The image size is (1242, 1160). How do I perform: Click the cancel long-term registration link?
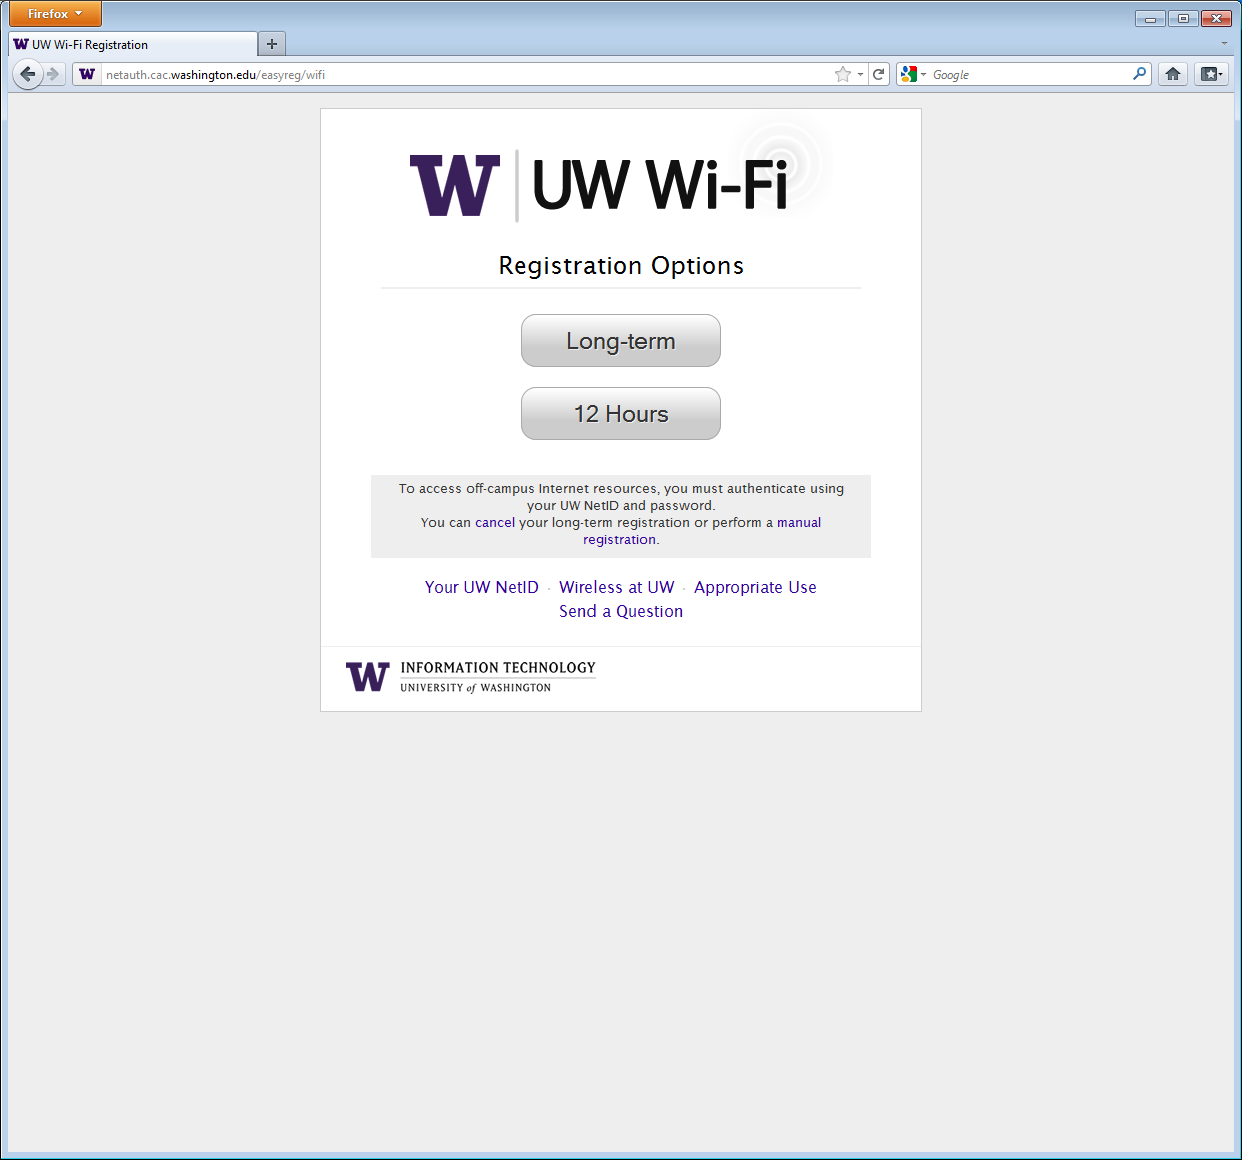(494, 523)
